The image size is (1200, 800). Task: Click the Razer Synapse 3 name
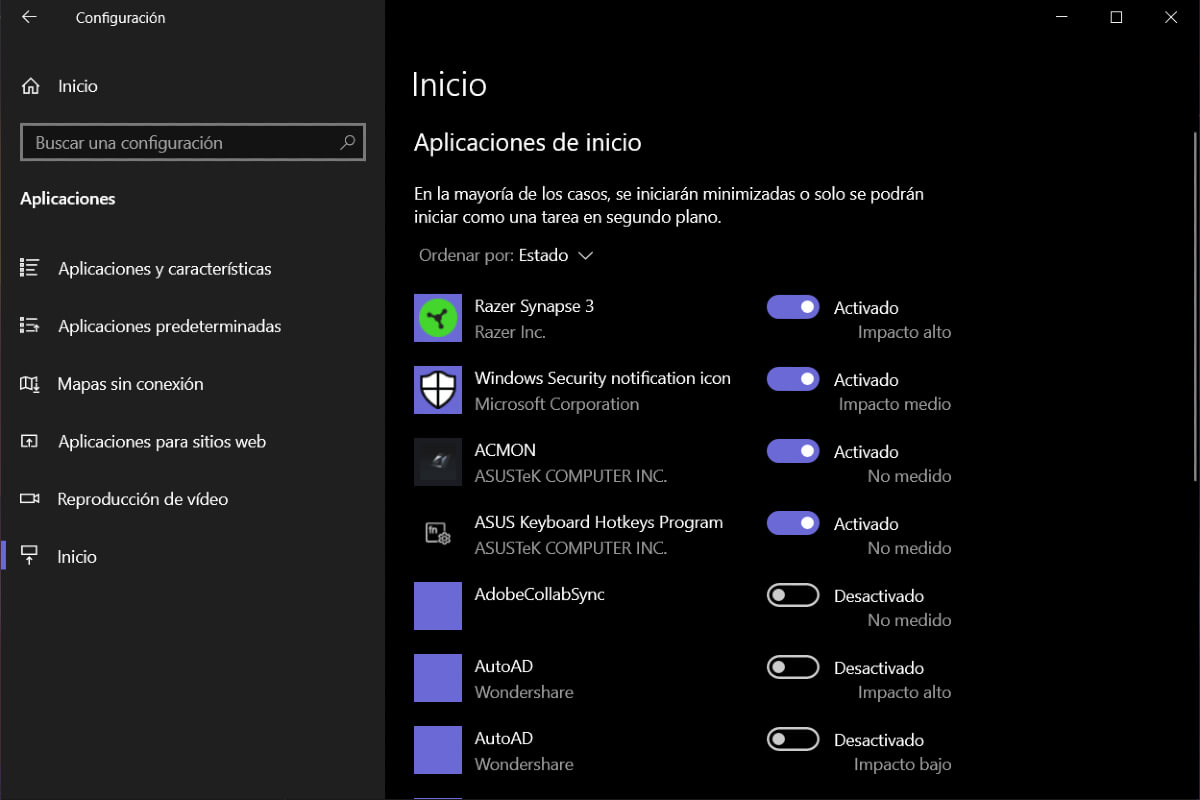534,306
